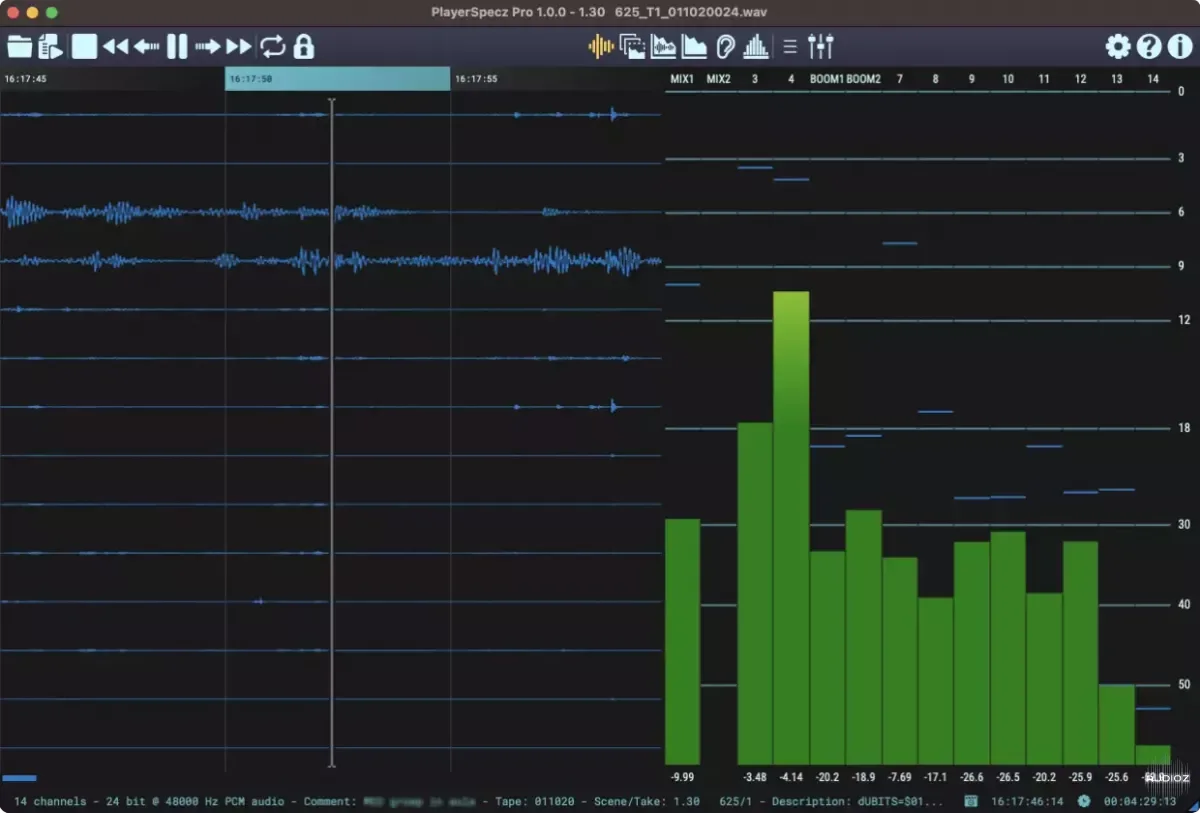Click channel 11 label in meter header
This screenshot has height=813, width=1200.
[x=1044, y=78]
